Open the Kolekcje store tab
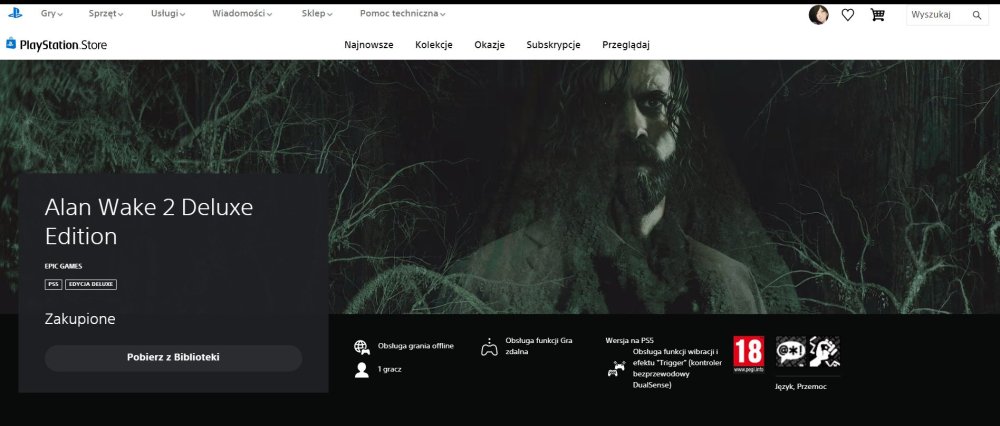Image resolution: width=1000 pixels, height=426 pixels. click(434, 45)
